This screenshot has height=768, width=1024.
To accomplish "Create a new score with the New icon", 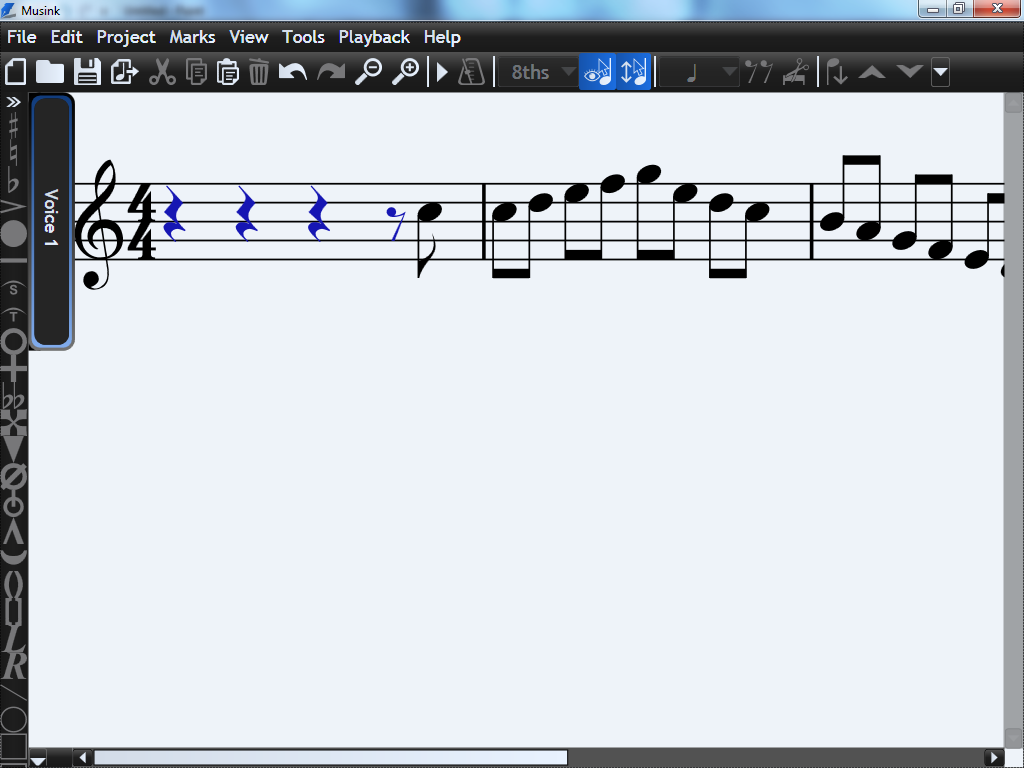I will click(16, 72).
